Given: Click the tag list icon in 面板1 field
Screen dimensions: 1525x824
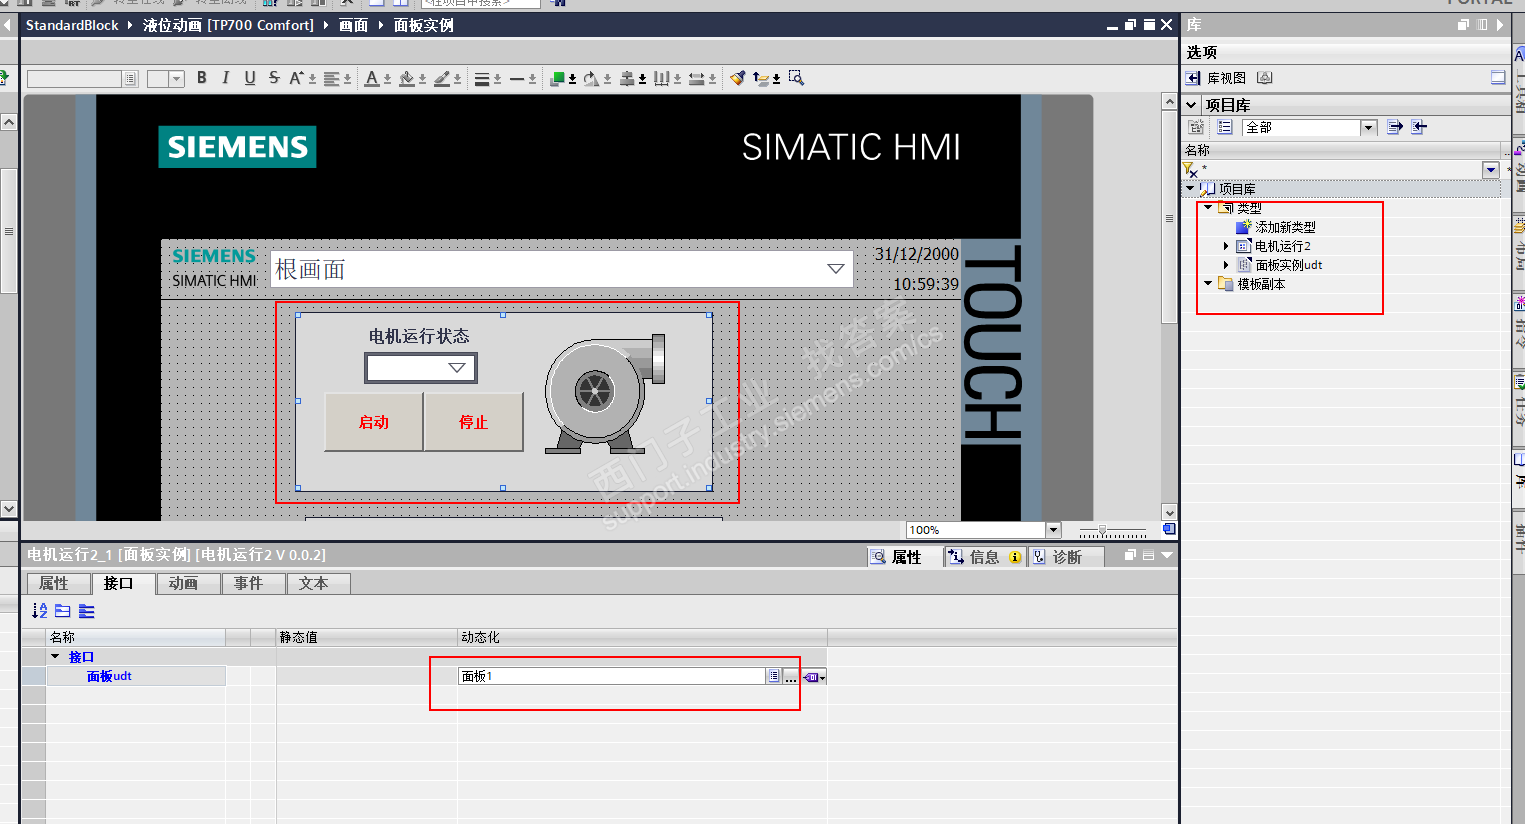Looking at the screenshot, I should 774,677.
